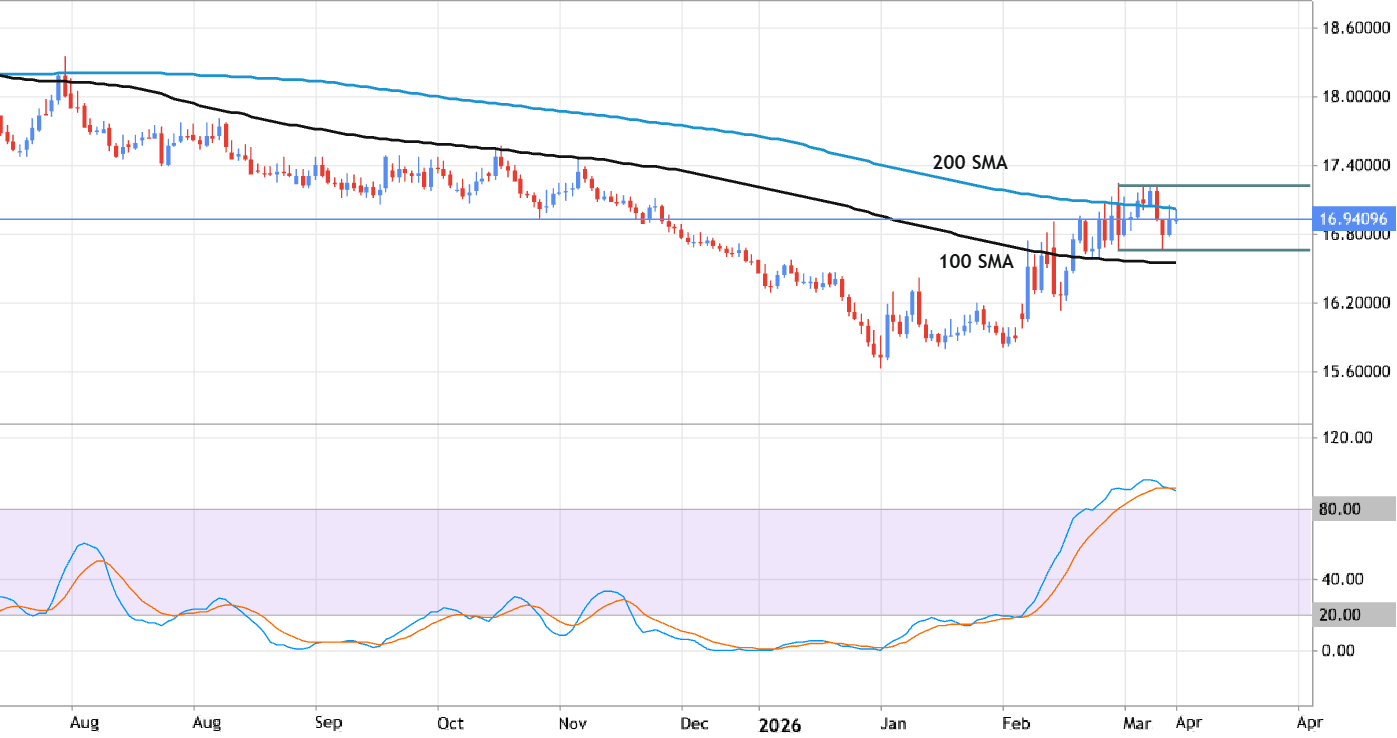The height and width of the screenshot is (738, 1397).
Task: Click the 2026 label on the time axis
Action: tap(780, 724)
